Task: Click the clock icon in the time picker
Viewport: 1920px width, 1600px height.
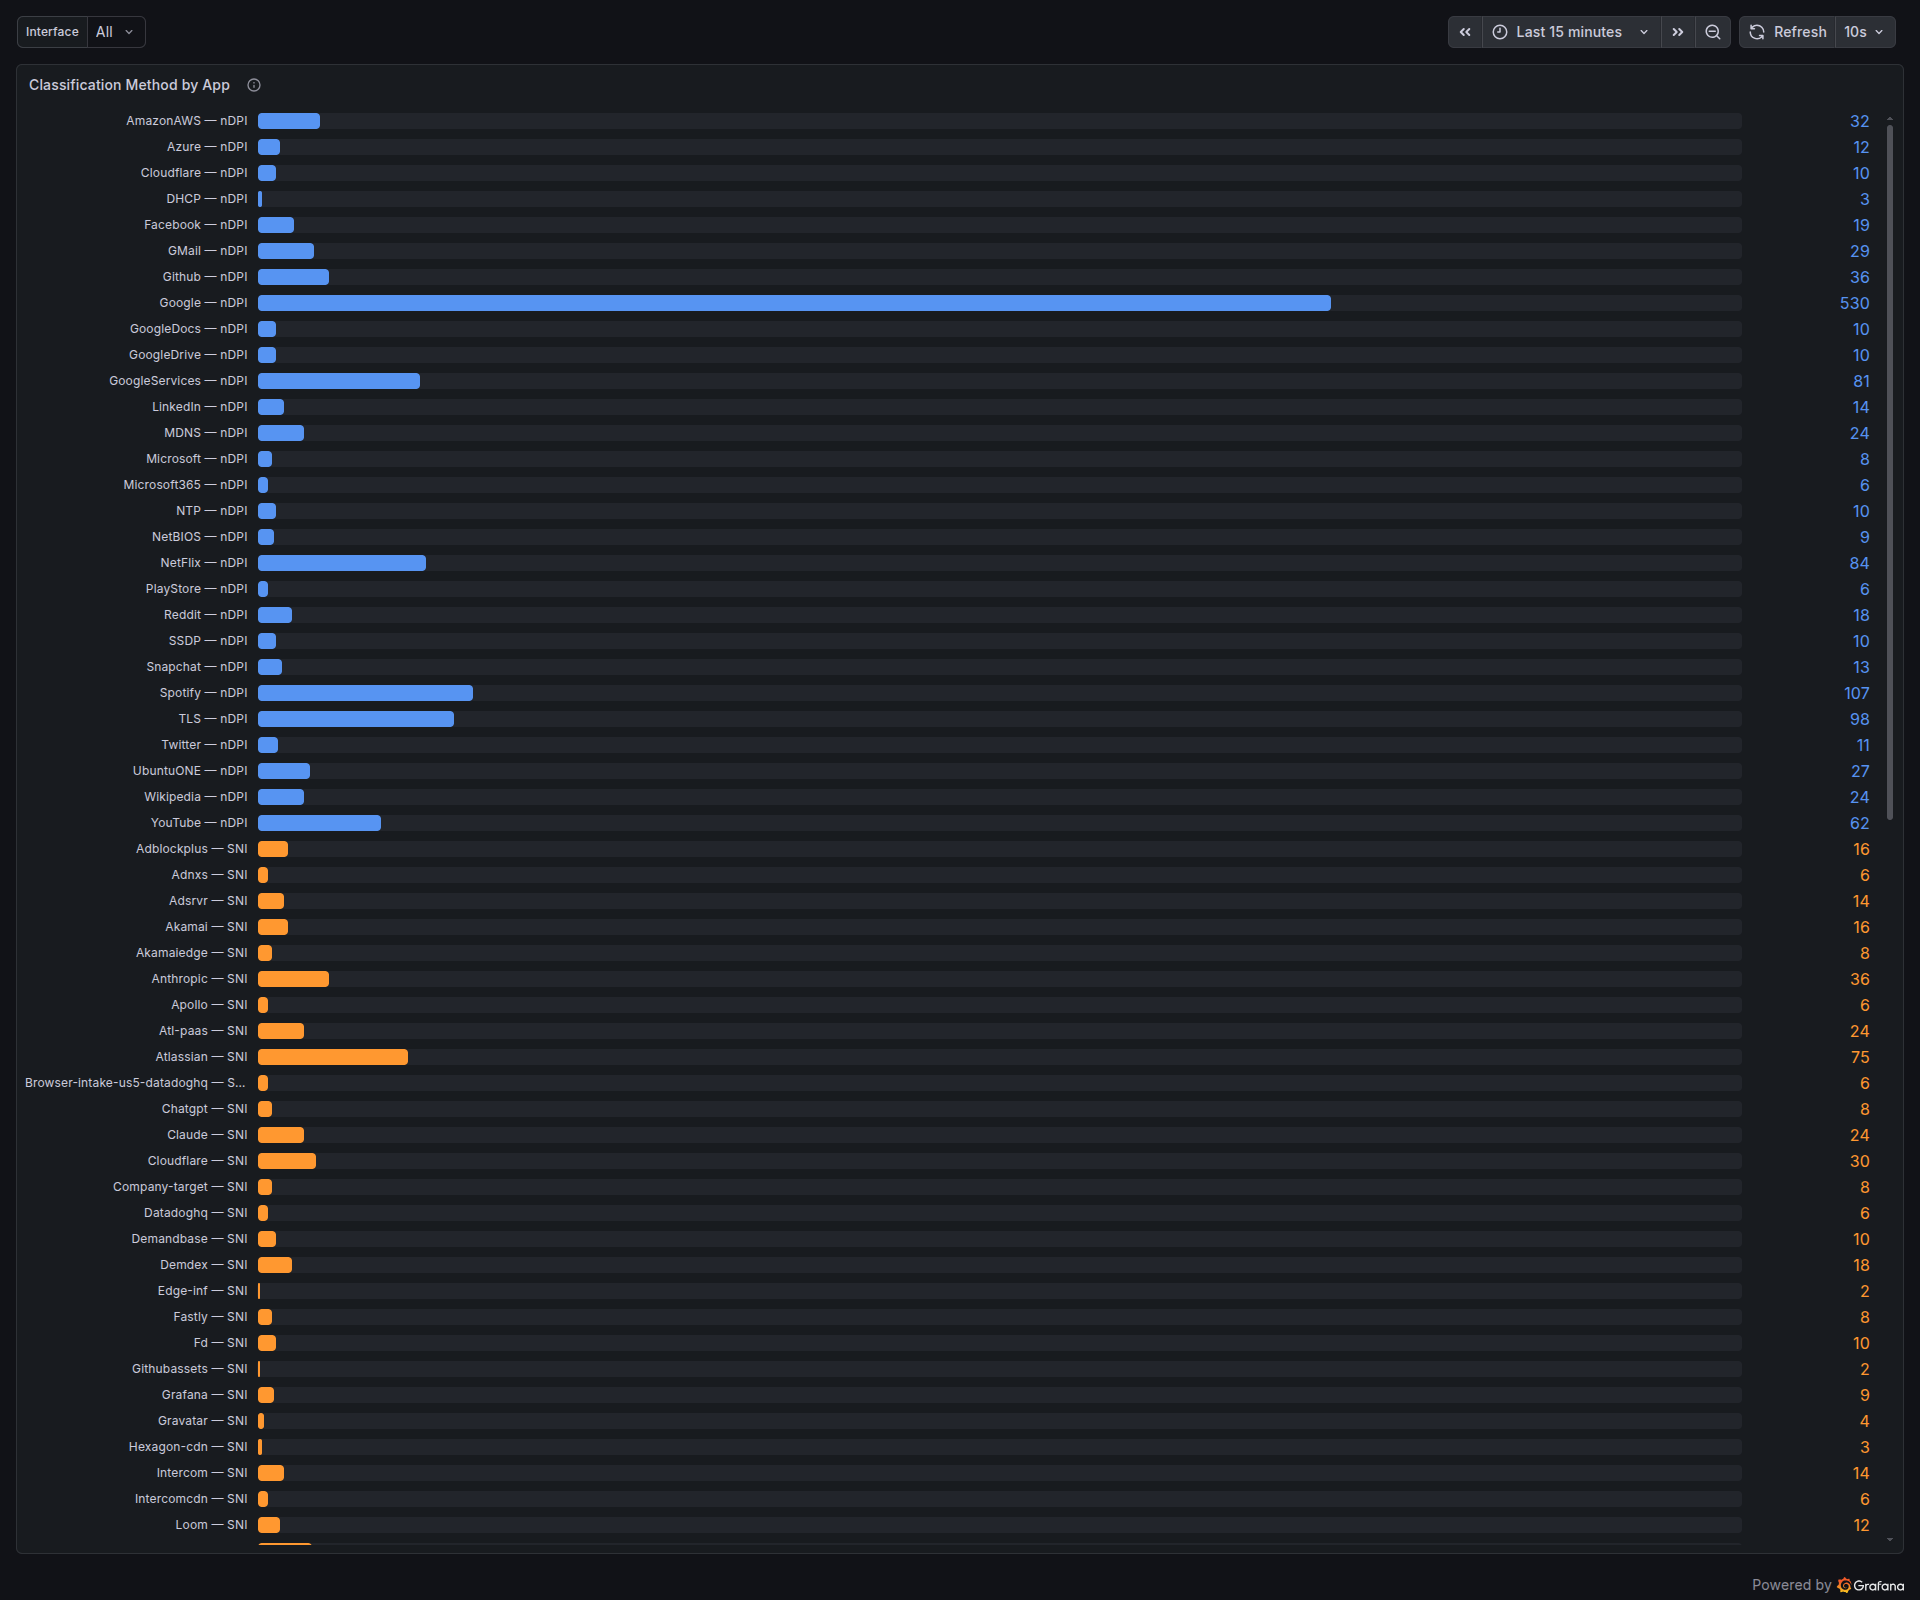Action: pos(1499,32)
